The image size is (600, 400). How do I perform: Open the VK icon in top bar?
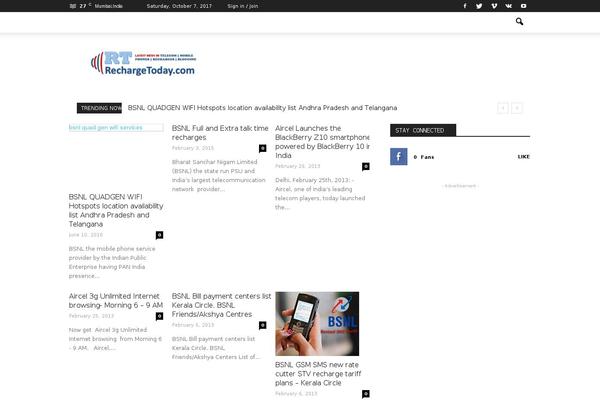tap(509, 6)
